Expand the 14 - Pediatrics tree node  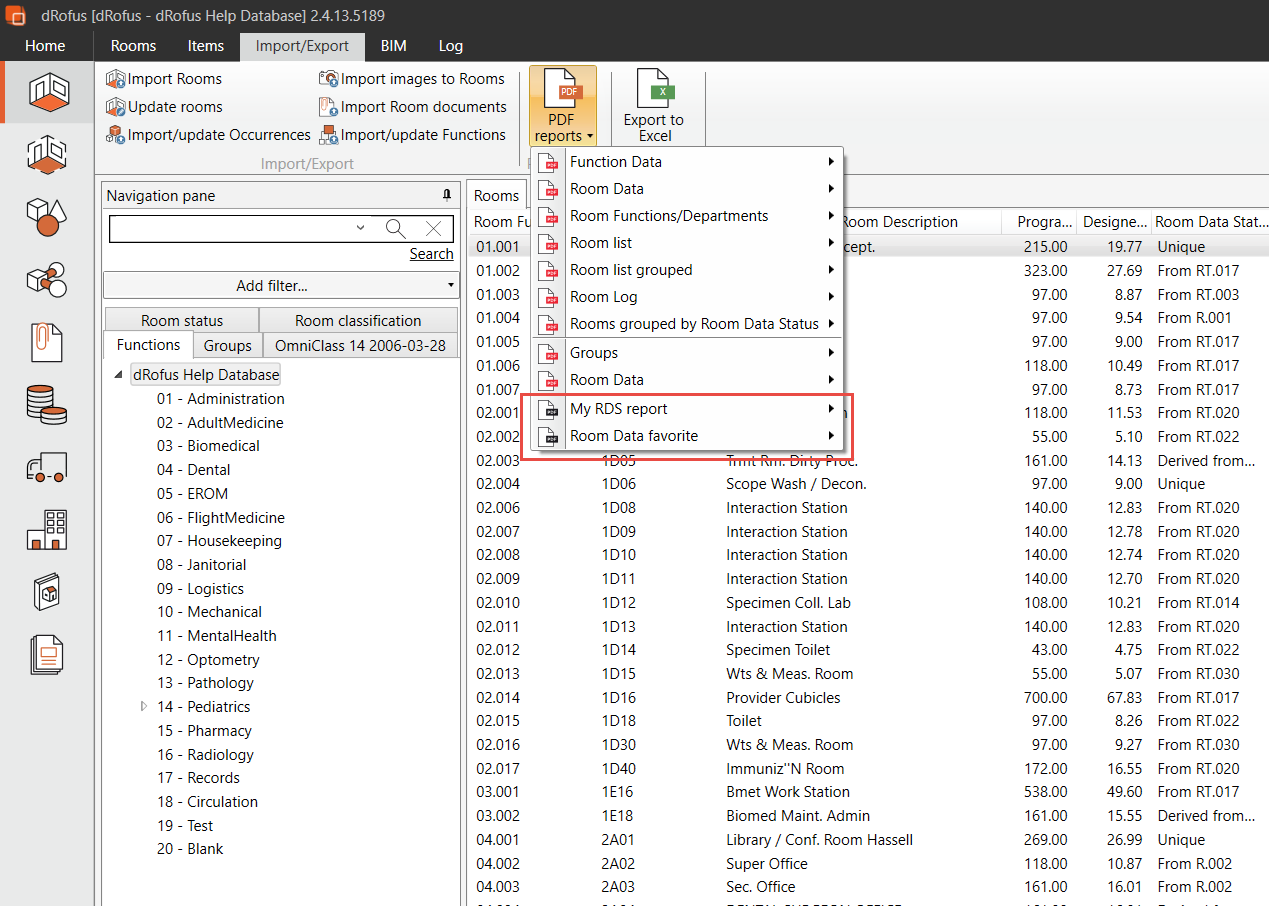pyautogui.click(x=142, y=707)
